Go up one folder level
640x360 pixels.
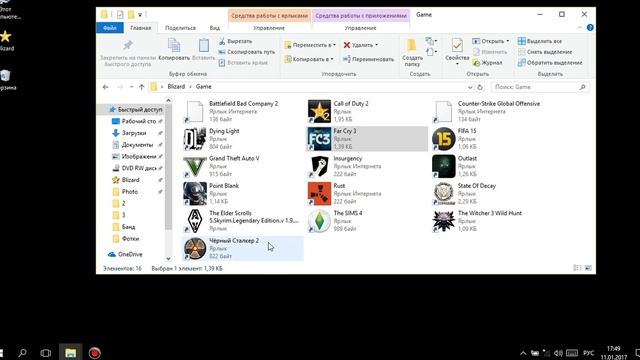click(x=142, y=87)
